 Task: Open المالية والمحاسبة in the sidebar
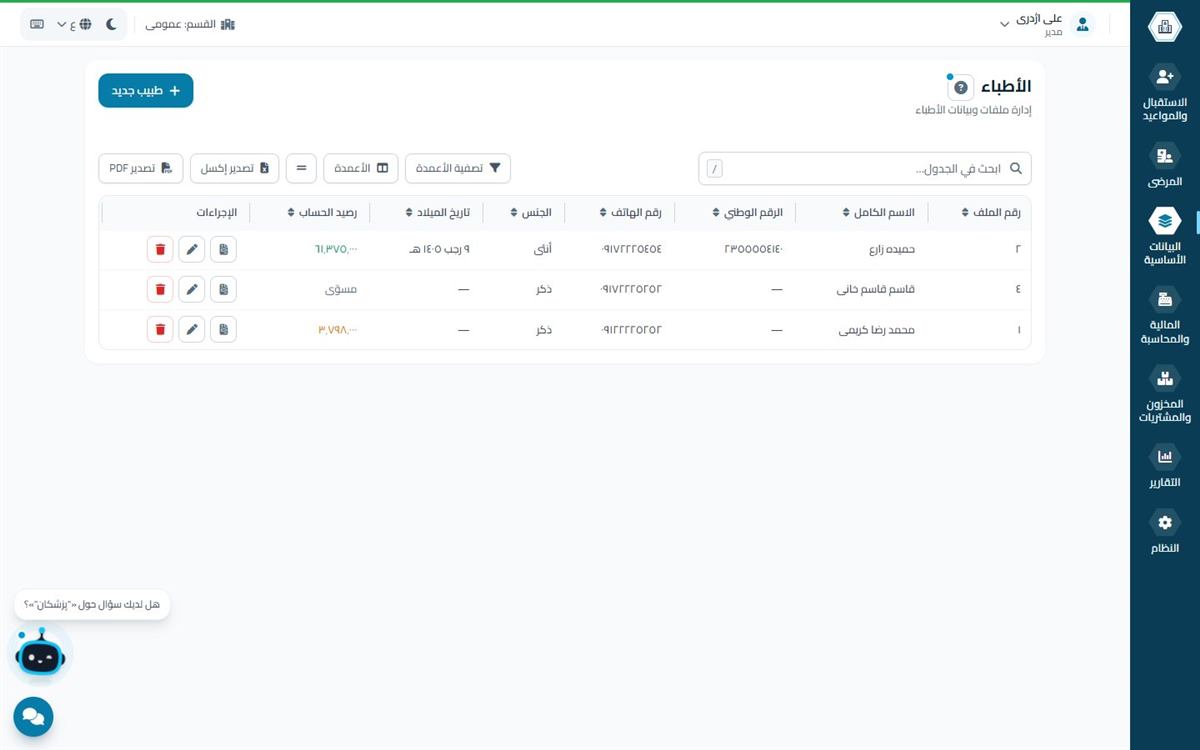(1164, 316)
